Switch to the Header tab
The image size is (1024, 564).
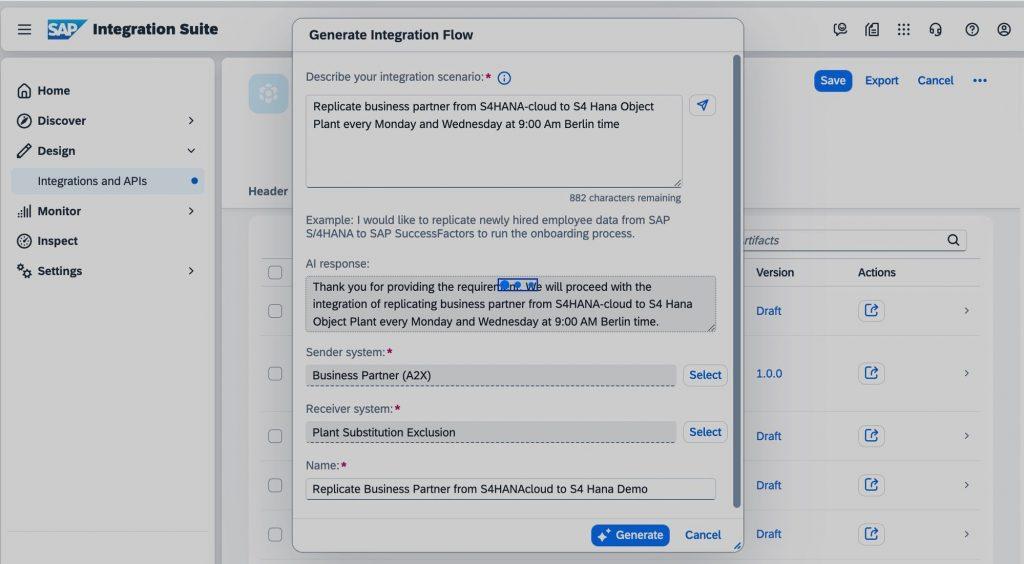268,191
